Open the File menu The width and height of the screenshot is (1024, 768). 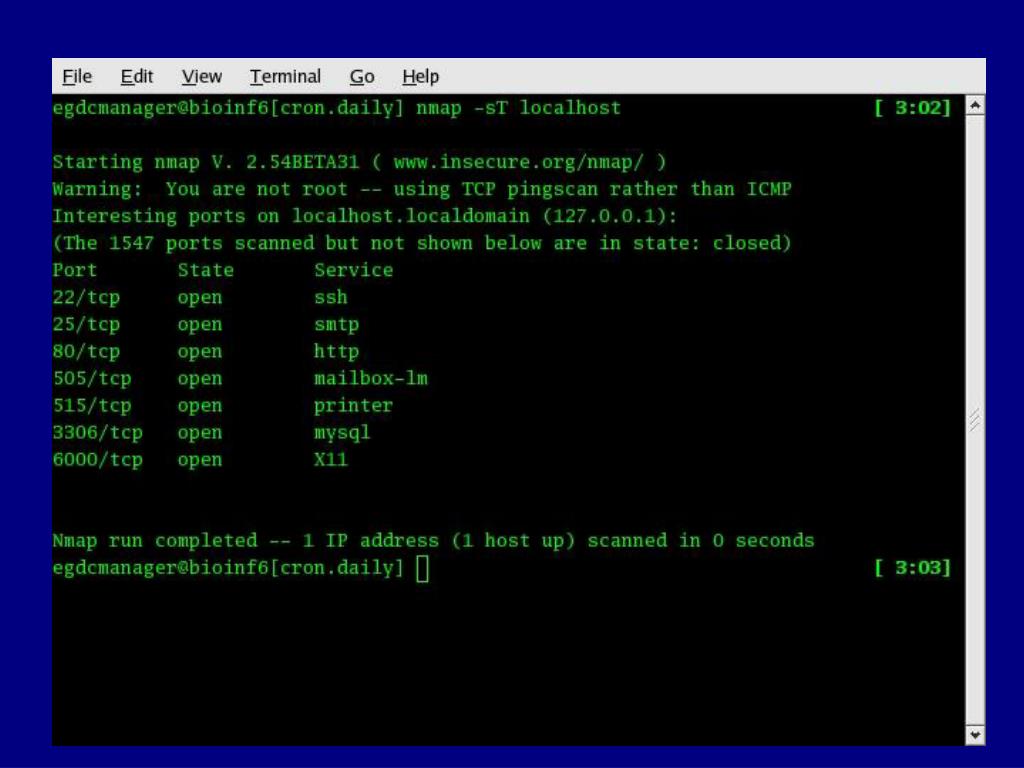[77, 76]
